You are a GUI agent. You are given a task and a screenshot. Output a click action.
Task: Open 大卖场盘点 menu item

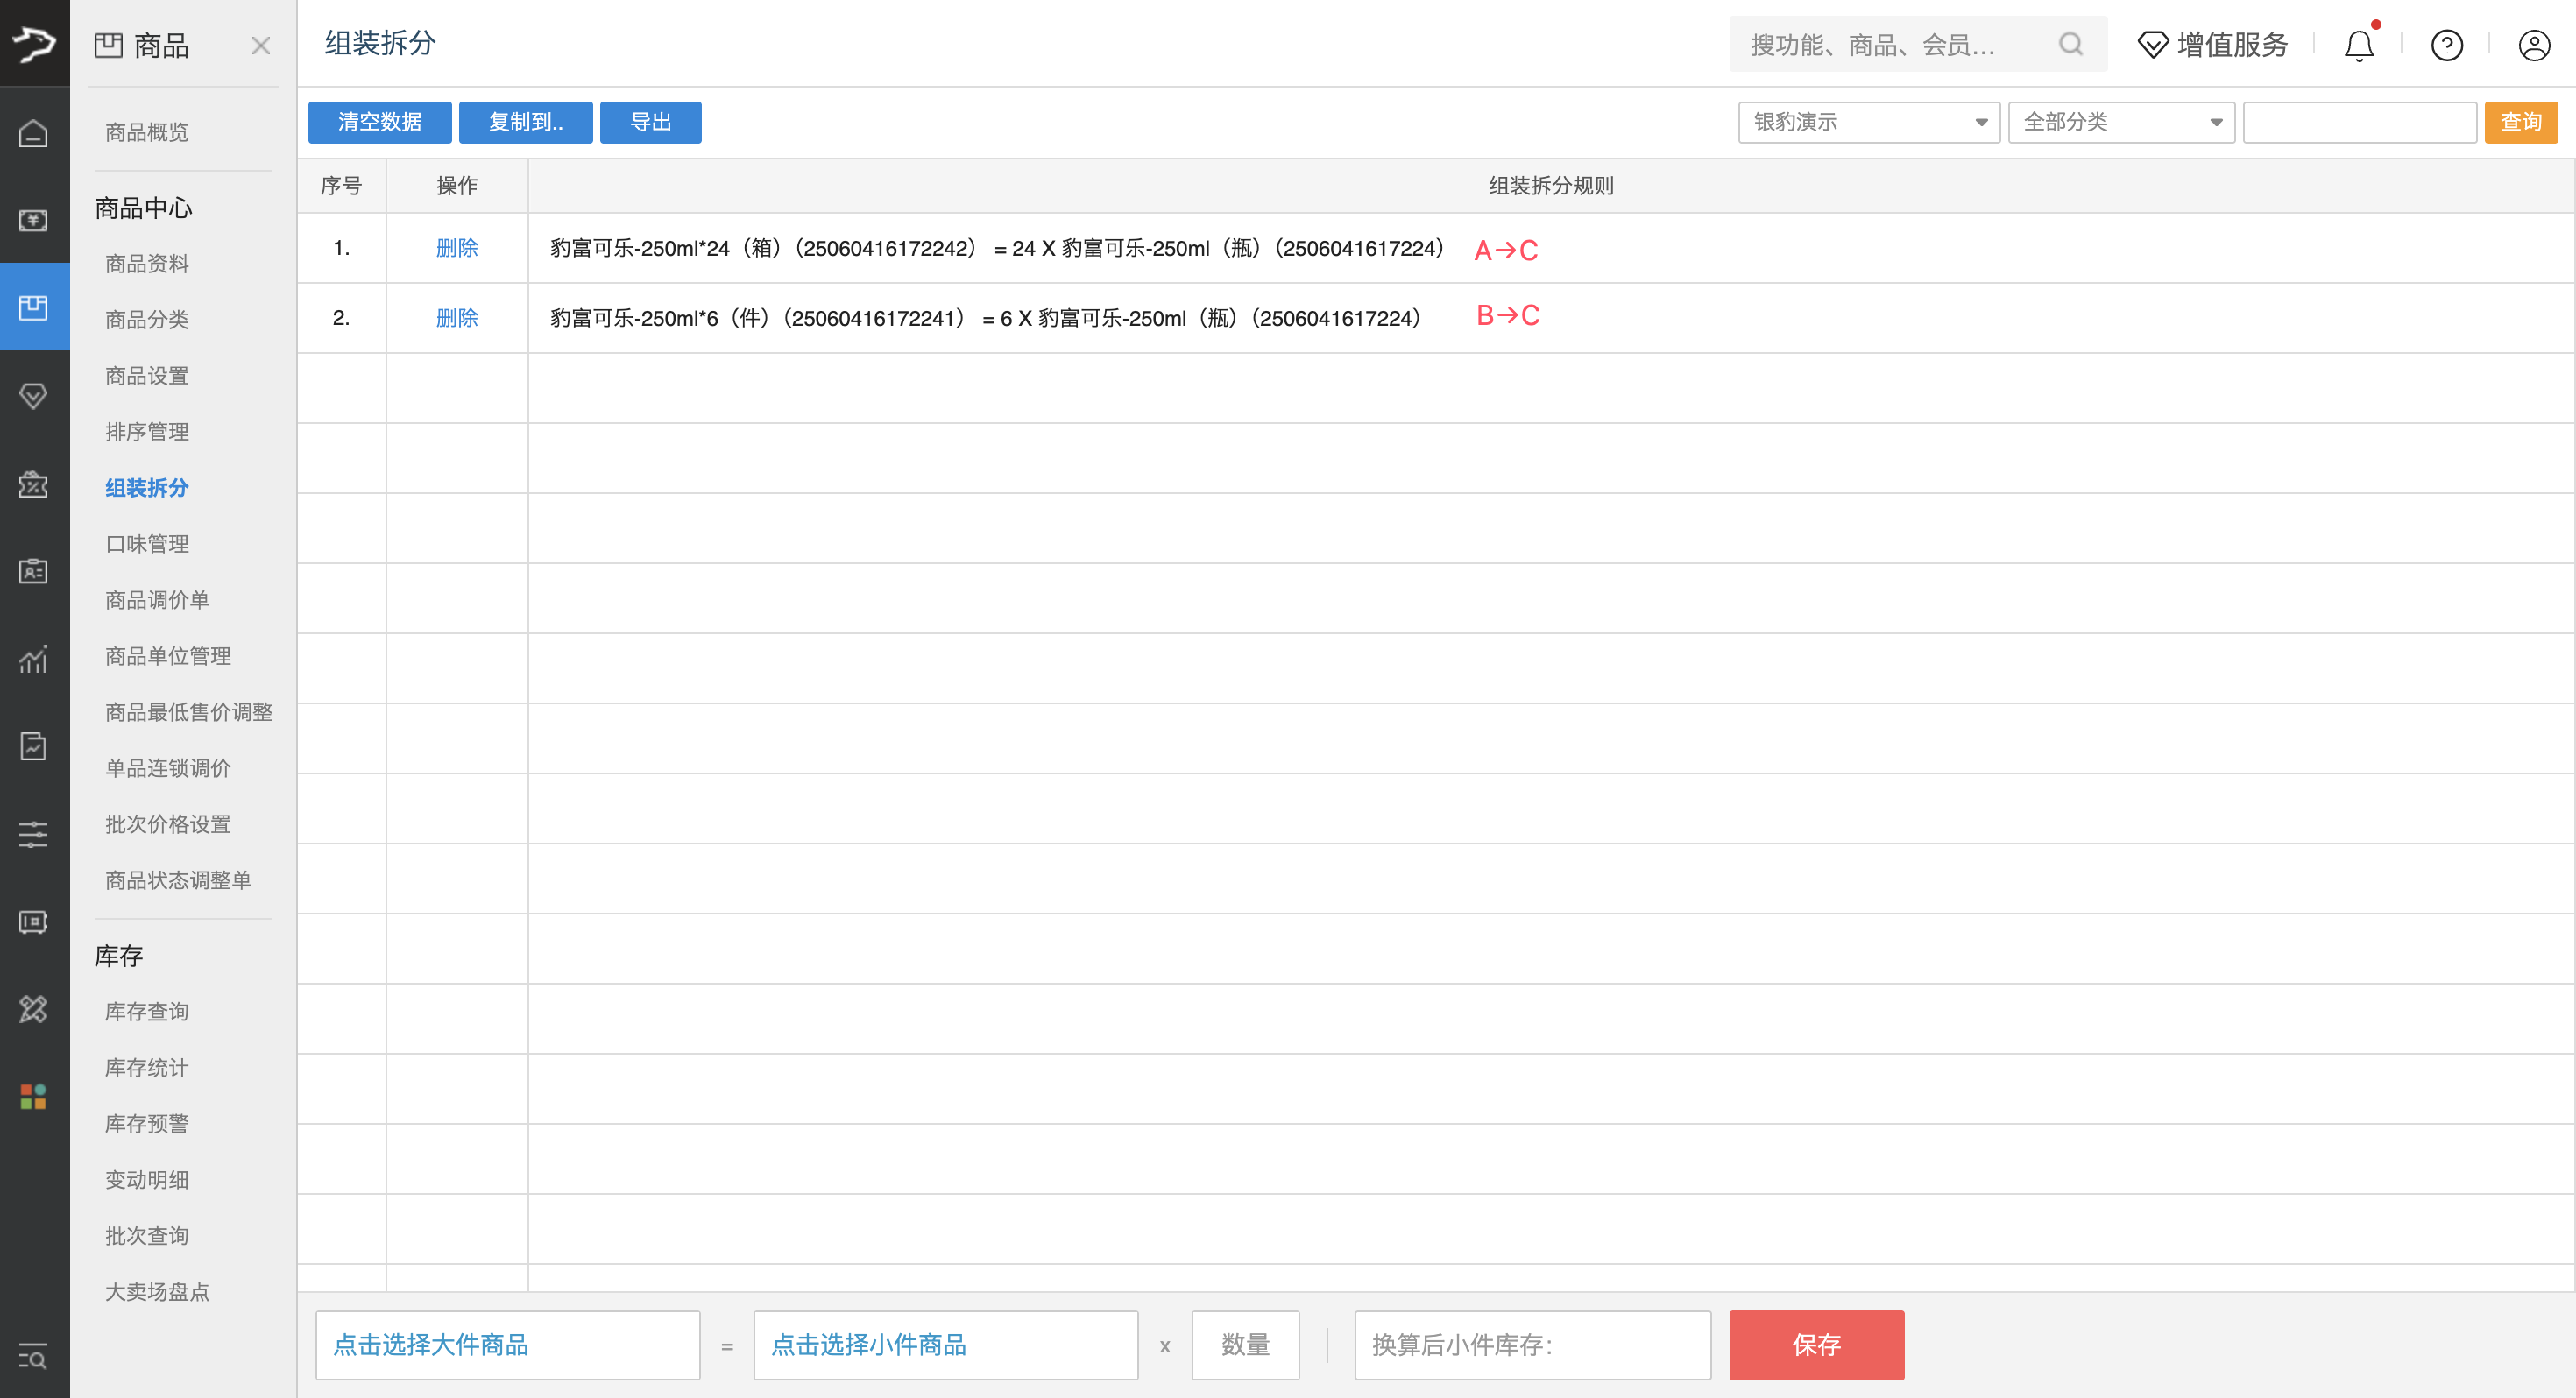tap(157, 1292)
